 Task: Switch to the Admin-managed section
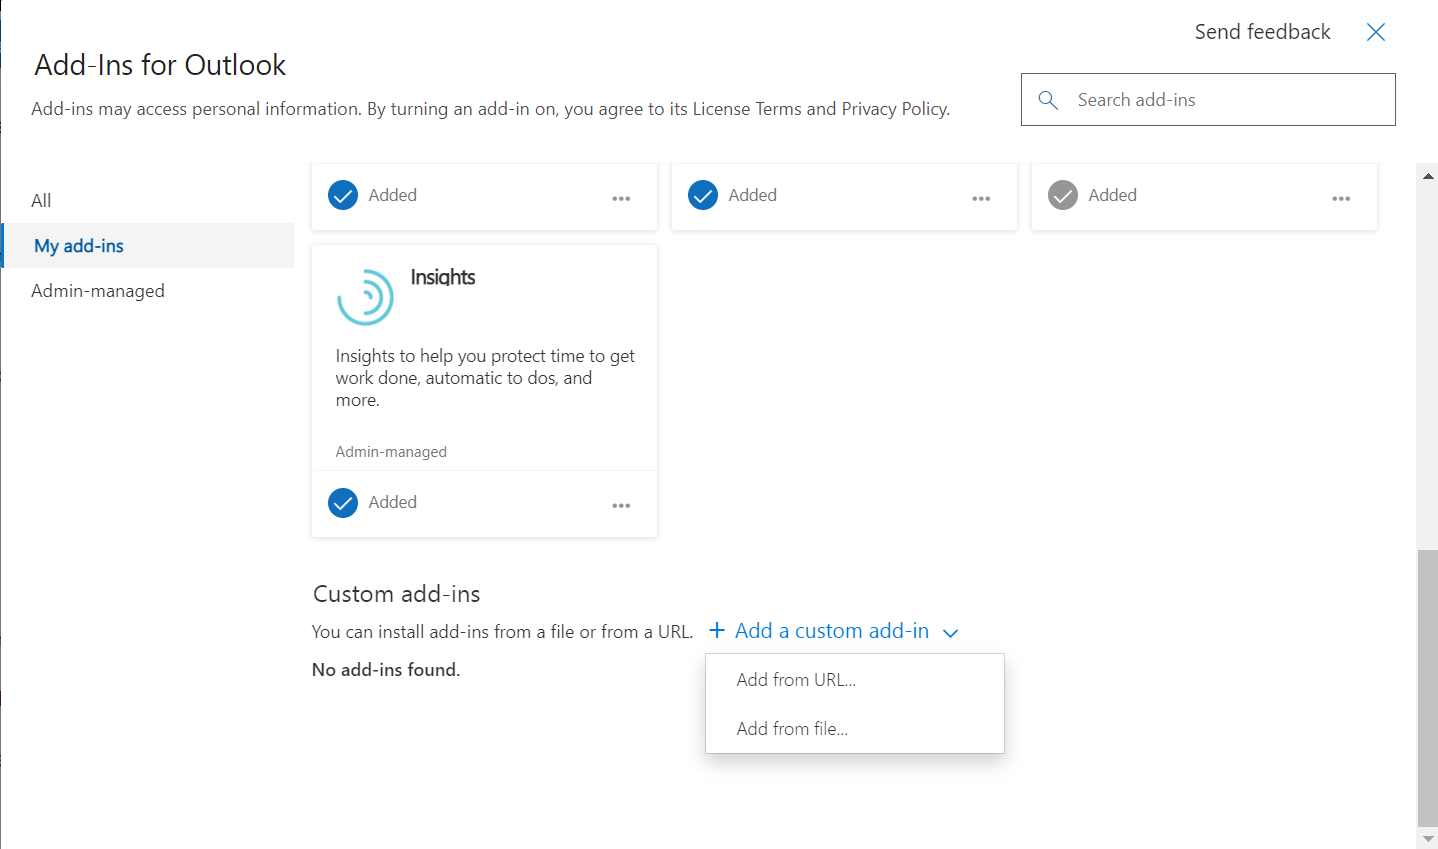98,290
